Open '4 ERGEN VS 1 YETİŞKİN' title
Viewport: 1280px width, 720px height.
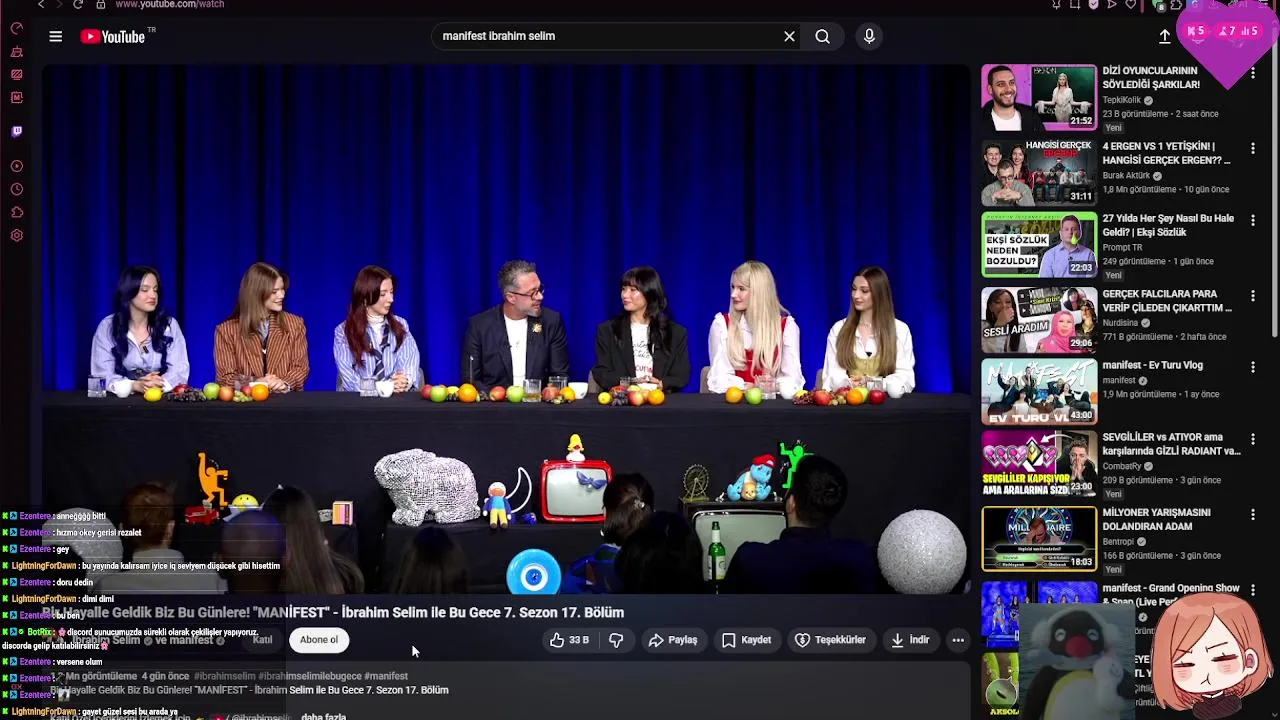pyautogui.click(x=1166, y=153)
